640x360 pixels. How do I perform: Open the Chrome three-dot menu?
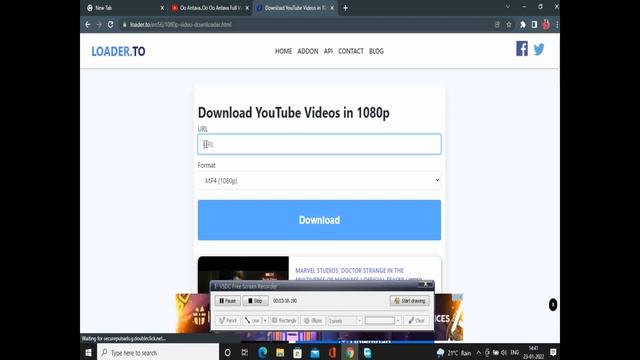557,24
